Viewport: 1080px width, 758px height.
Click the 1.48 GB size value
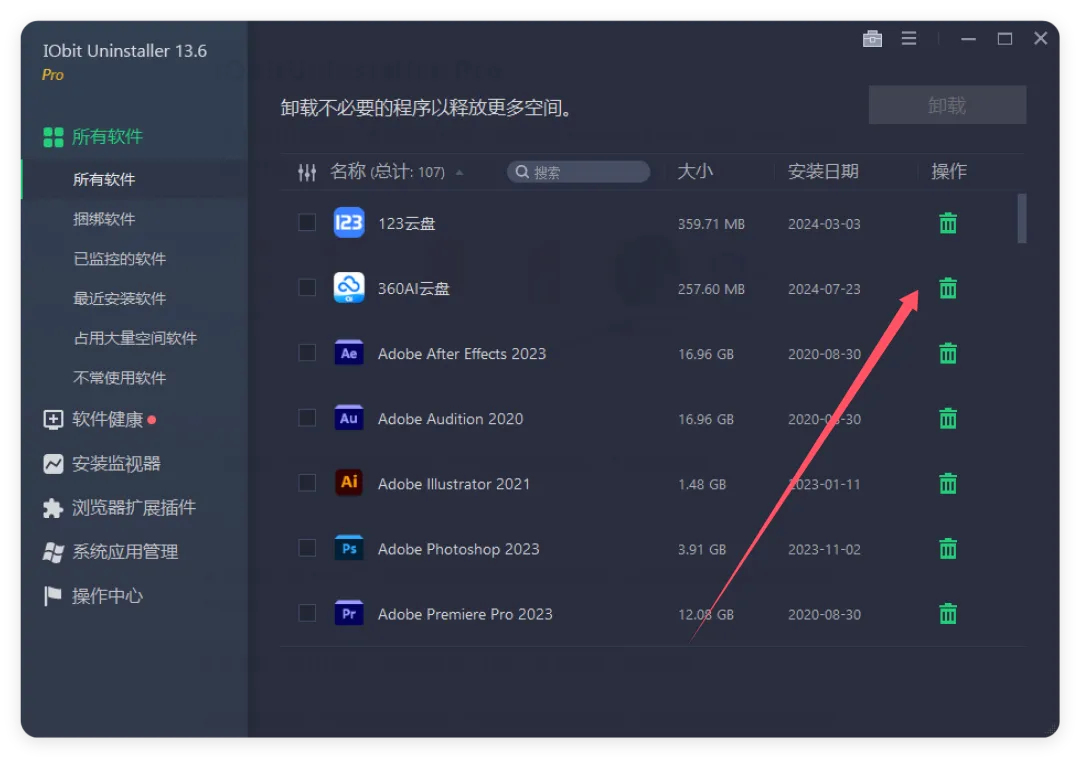click(x=702, y=485)
